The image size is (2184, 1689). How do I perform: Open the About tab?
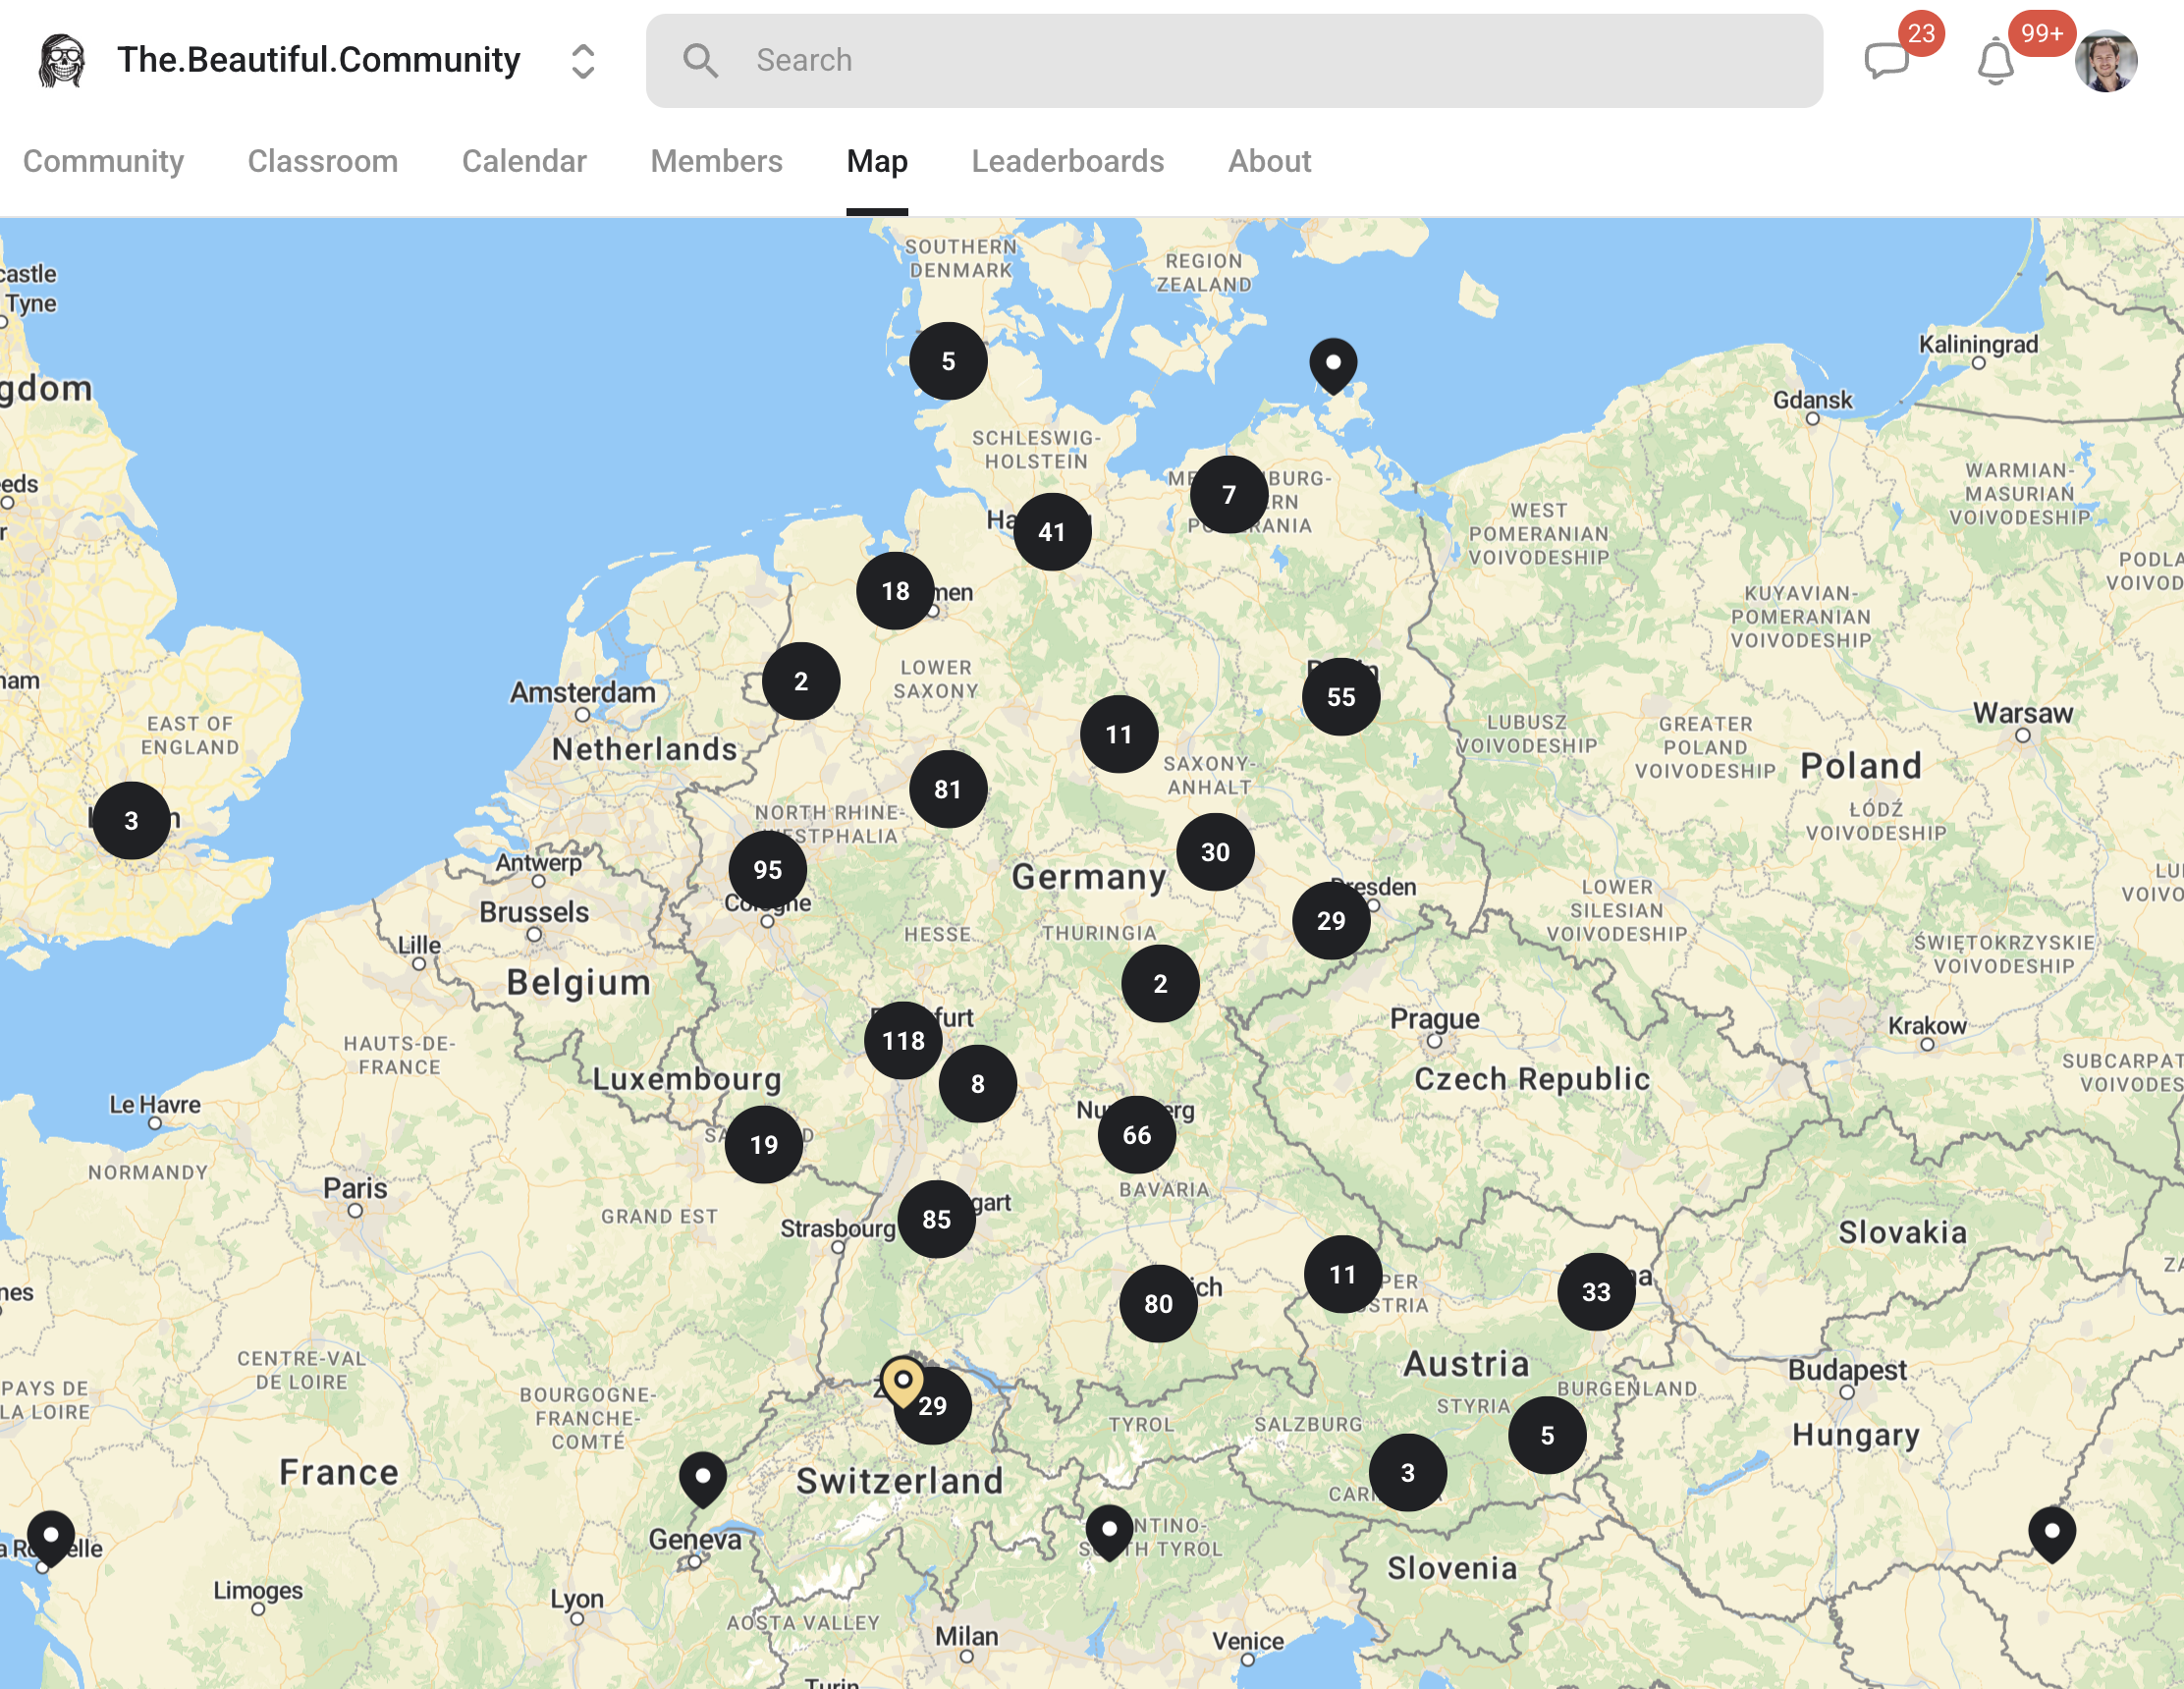click(1269, 161)
